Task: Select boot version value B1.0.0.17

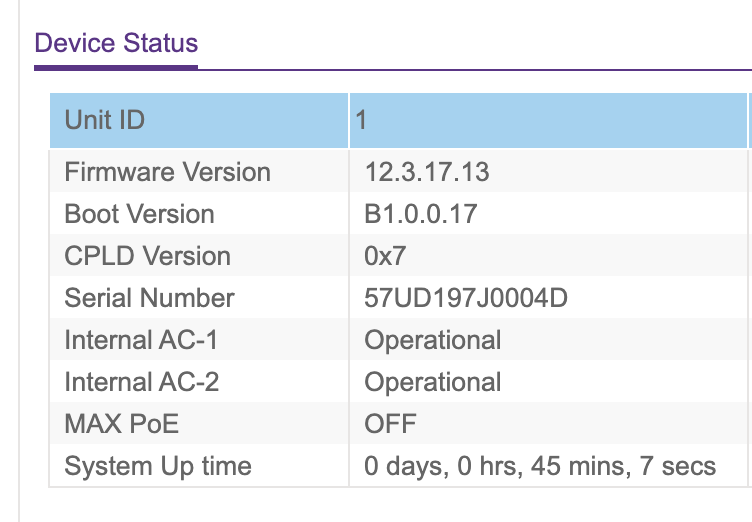Action: [x=421, y=214]
